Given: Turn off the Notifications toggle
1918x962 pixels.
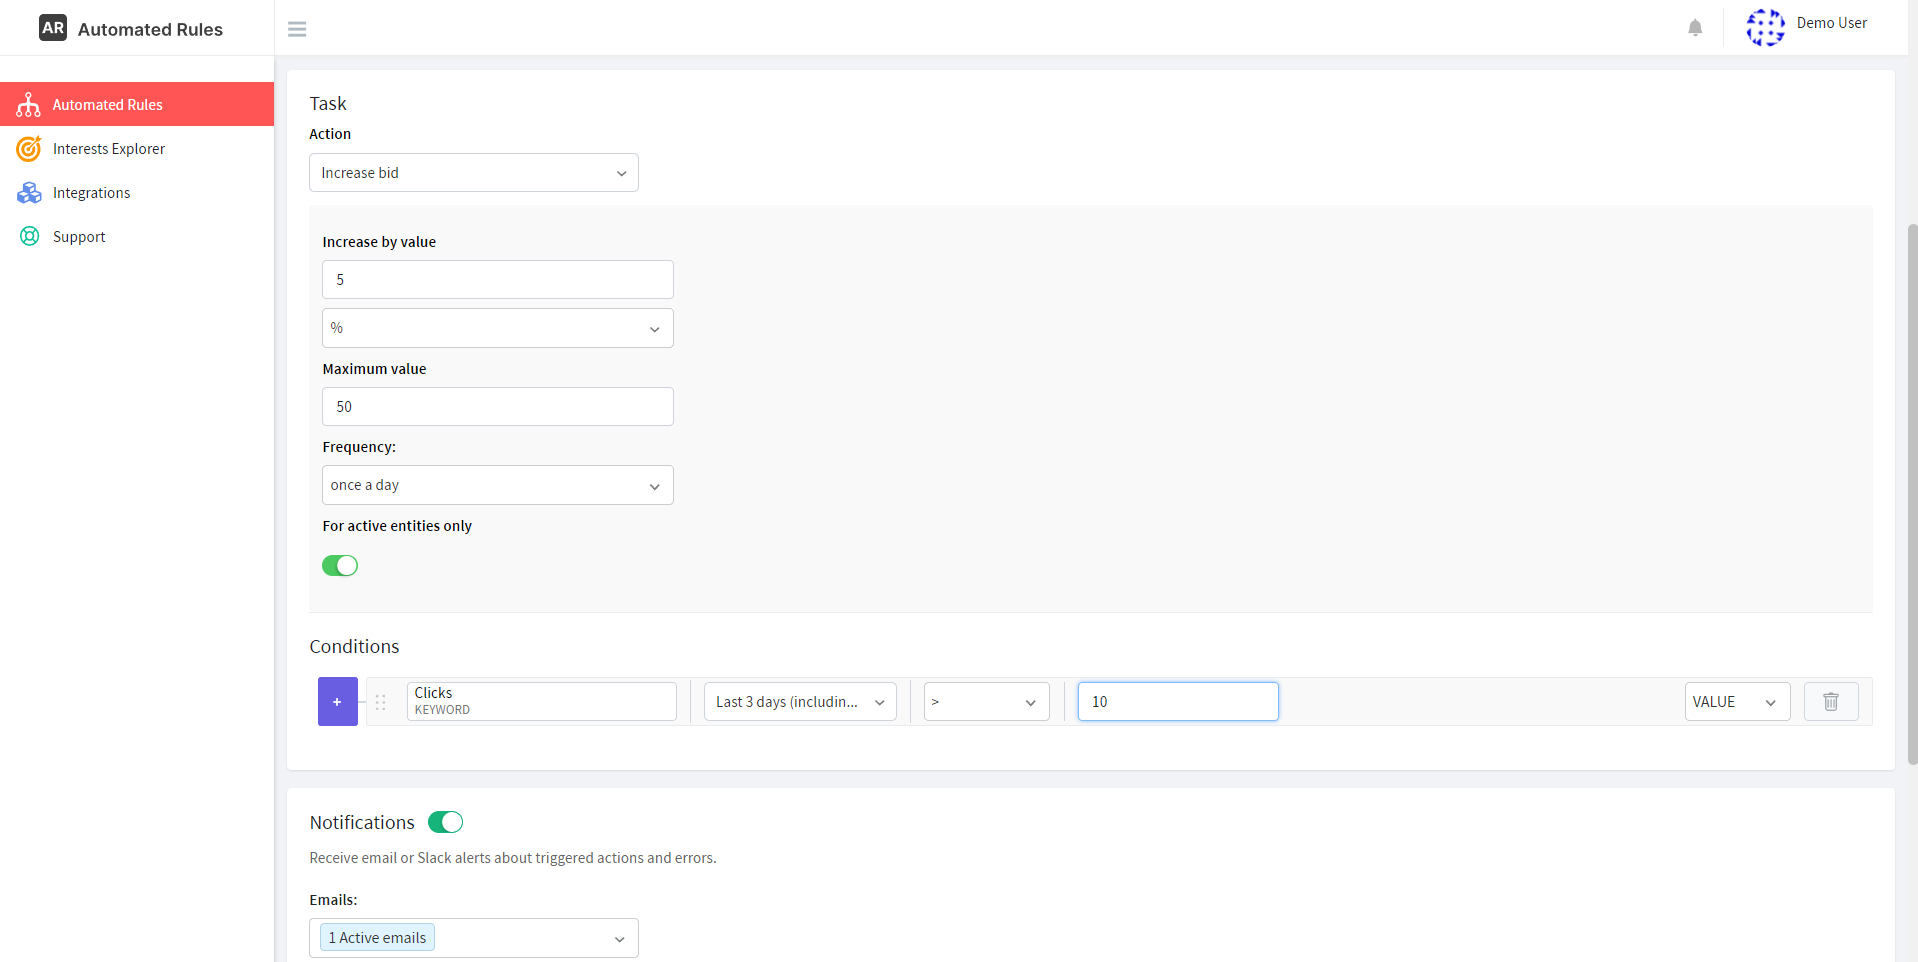Looking at the screenshot, I should tap(445, 822).
